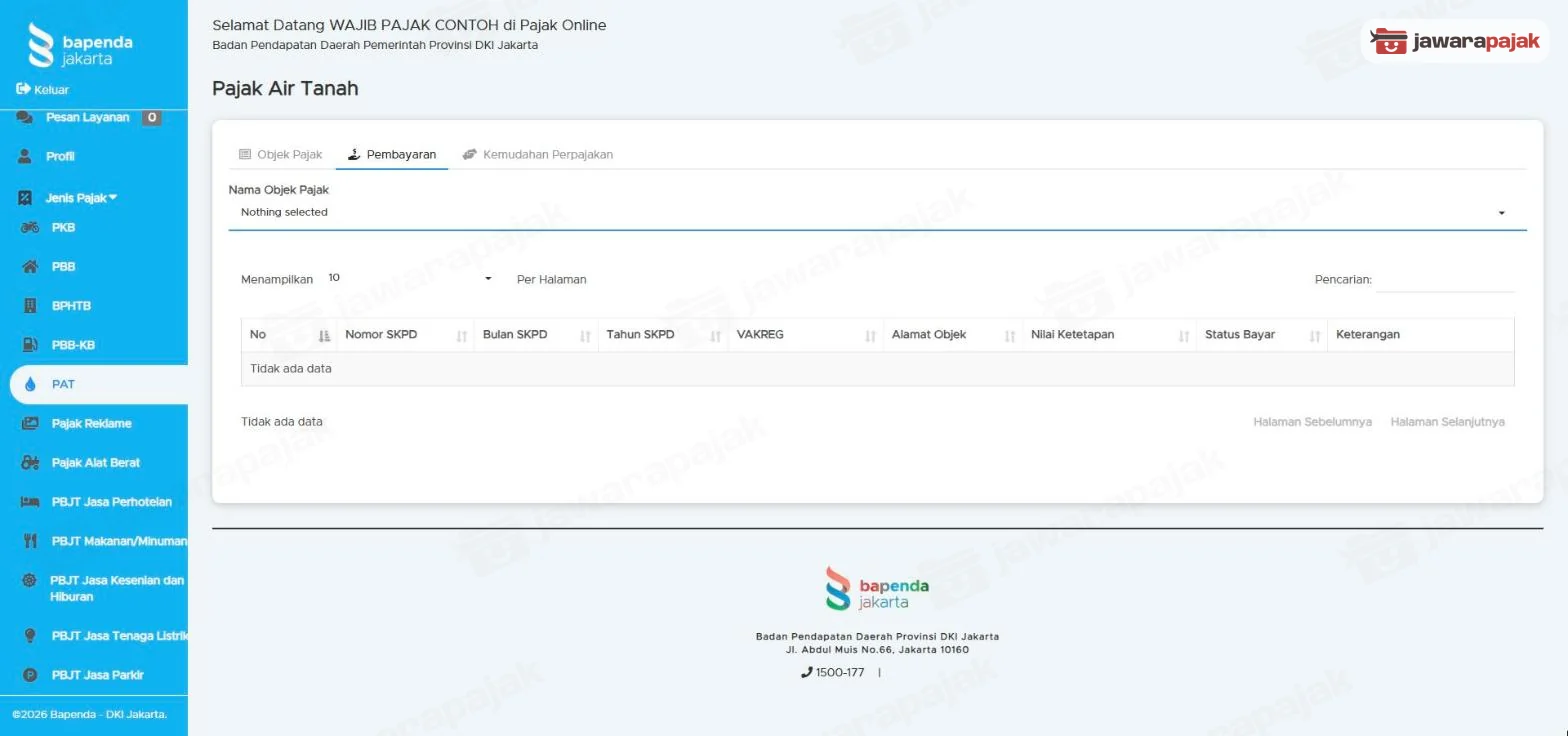Click the PBJT Makanan/Minuman utensils icon
This screenshot has height=736, width=1568.
(x=30, y=541)
